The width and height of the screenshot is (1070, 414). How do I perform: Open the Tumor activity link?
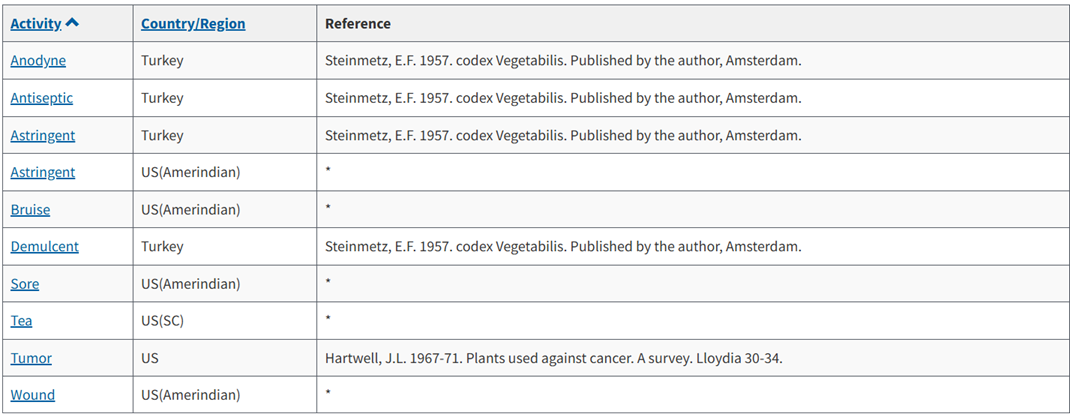tap(31, 357)
